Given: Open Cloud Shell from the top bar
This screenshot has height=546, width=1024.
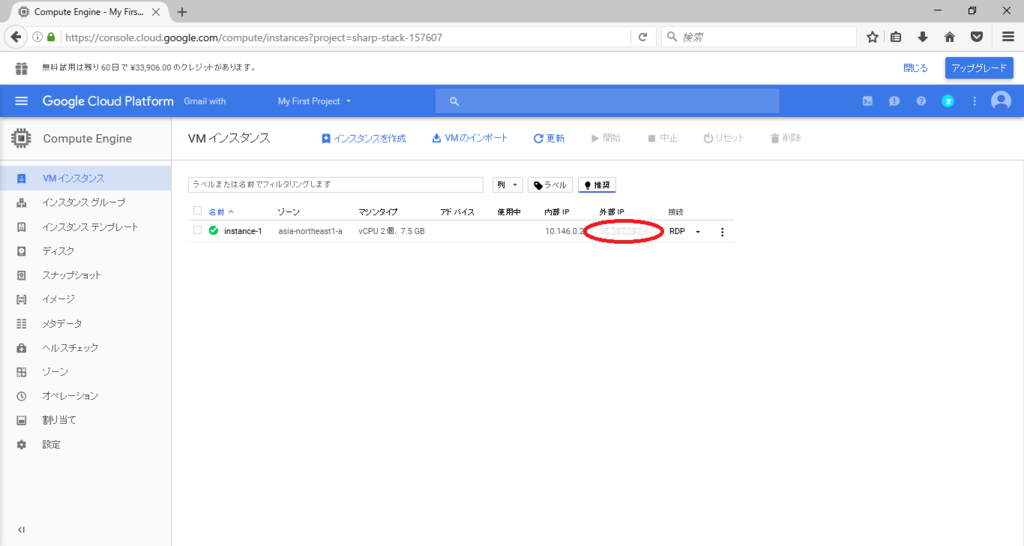Looking at the screenshot, I should click(867, 101).
